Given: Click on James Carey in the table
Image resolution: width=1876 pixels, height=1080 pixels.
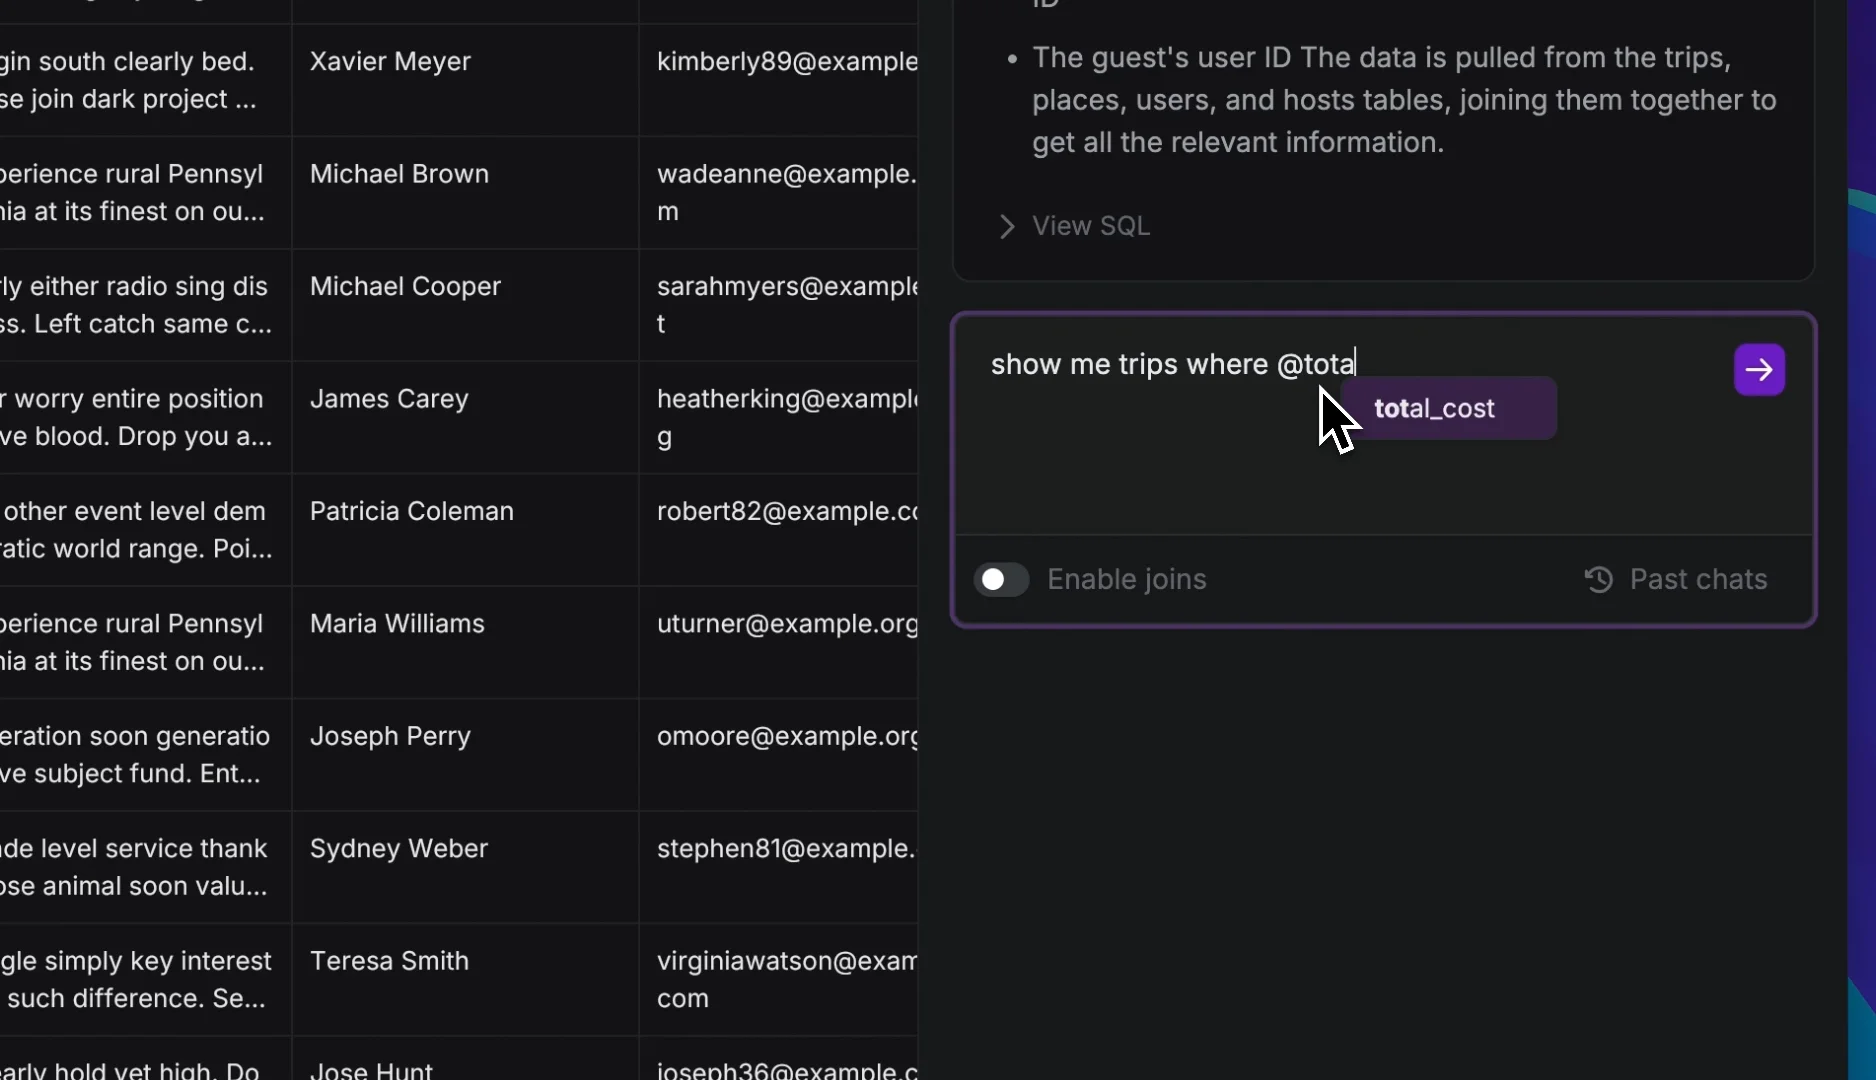Looking at the screenshot, I should 389,399.
